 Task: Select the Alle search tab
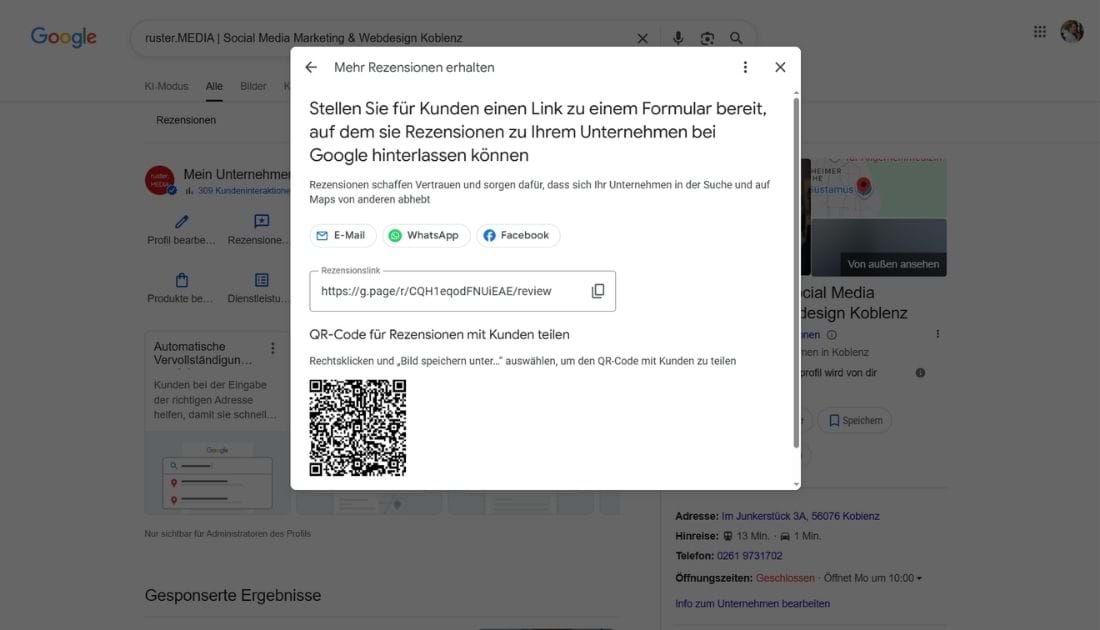[214, 86]
